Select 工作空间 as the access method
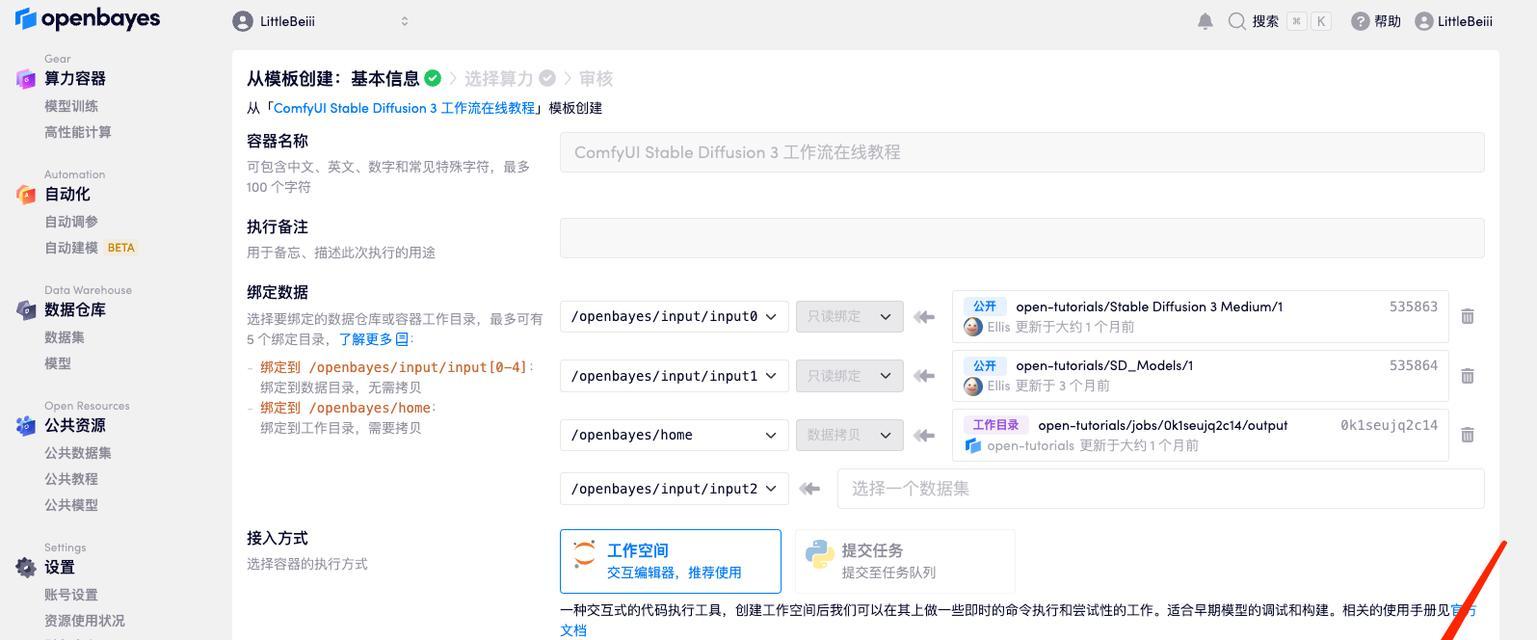1537x640 pixels. point(670,561)
